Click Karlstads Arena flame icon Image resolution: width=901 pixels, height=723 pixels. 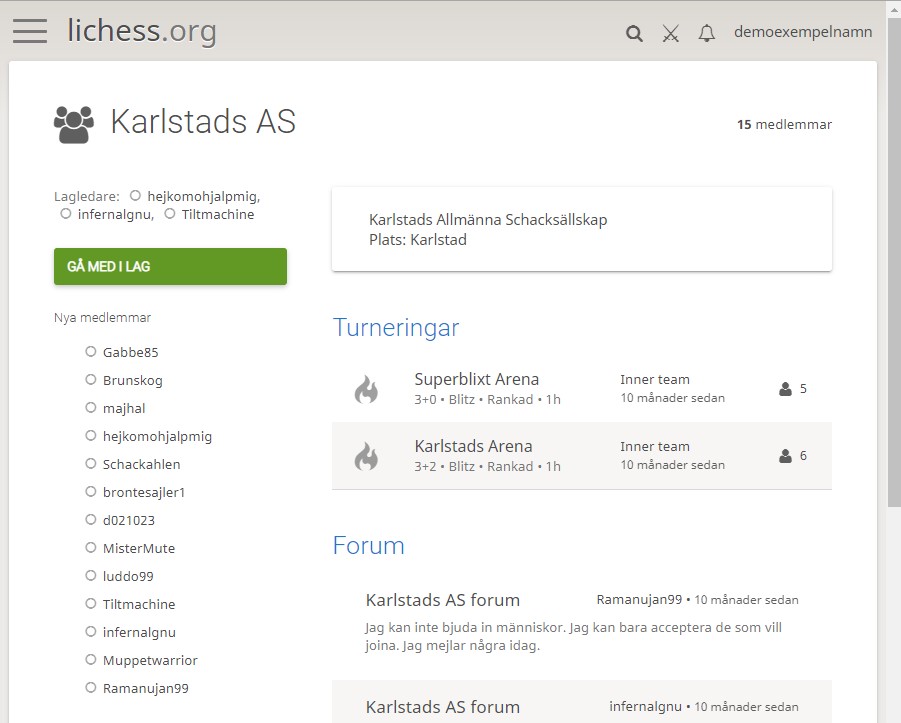366,456
